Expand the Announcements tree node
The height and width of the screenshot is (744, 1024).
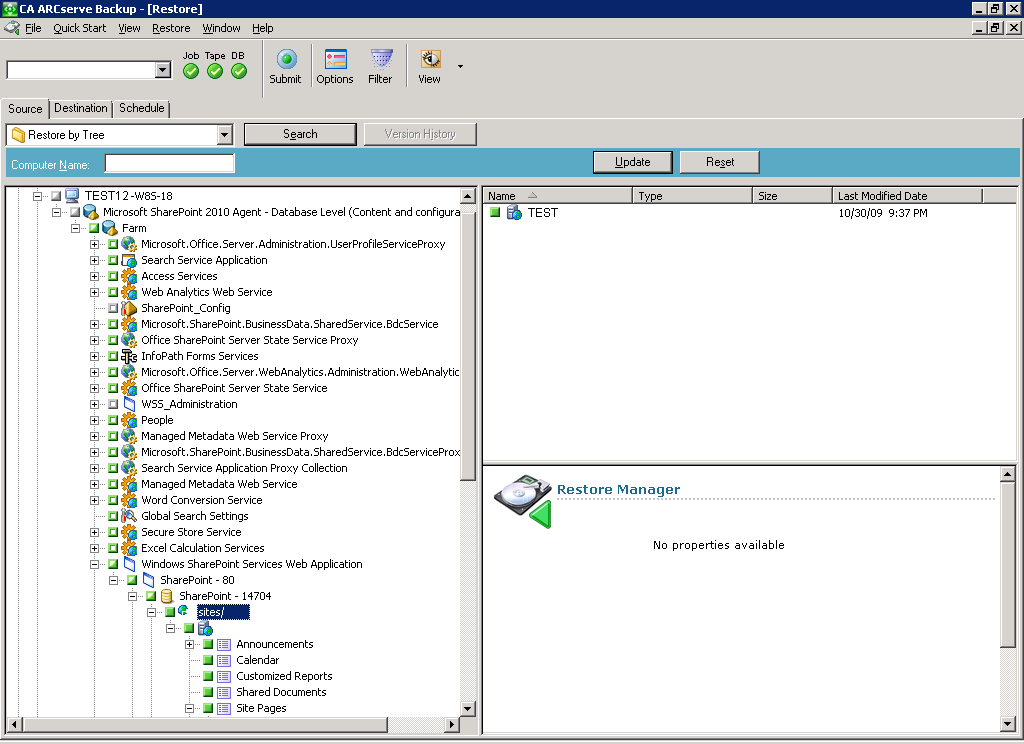[x=190, y=644]
